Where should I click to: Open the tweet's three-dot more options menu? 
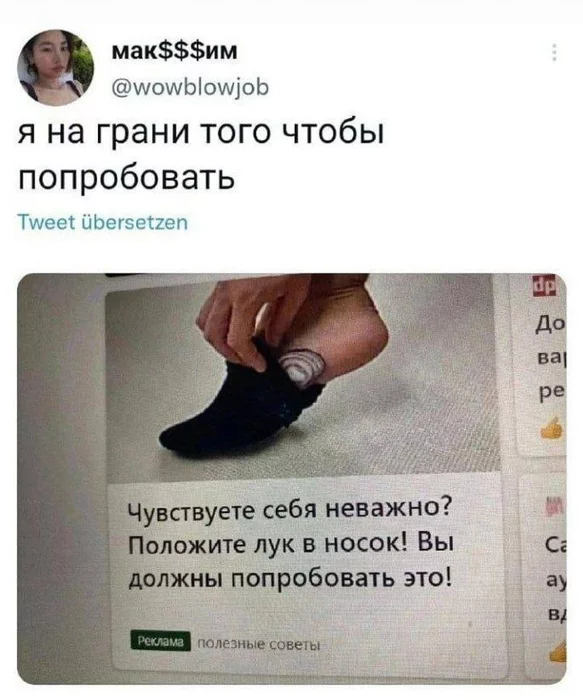coord(554,53)
